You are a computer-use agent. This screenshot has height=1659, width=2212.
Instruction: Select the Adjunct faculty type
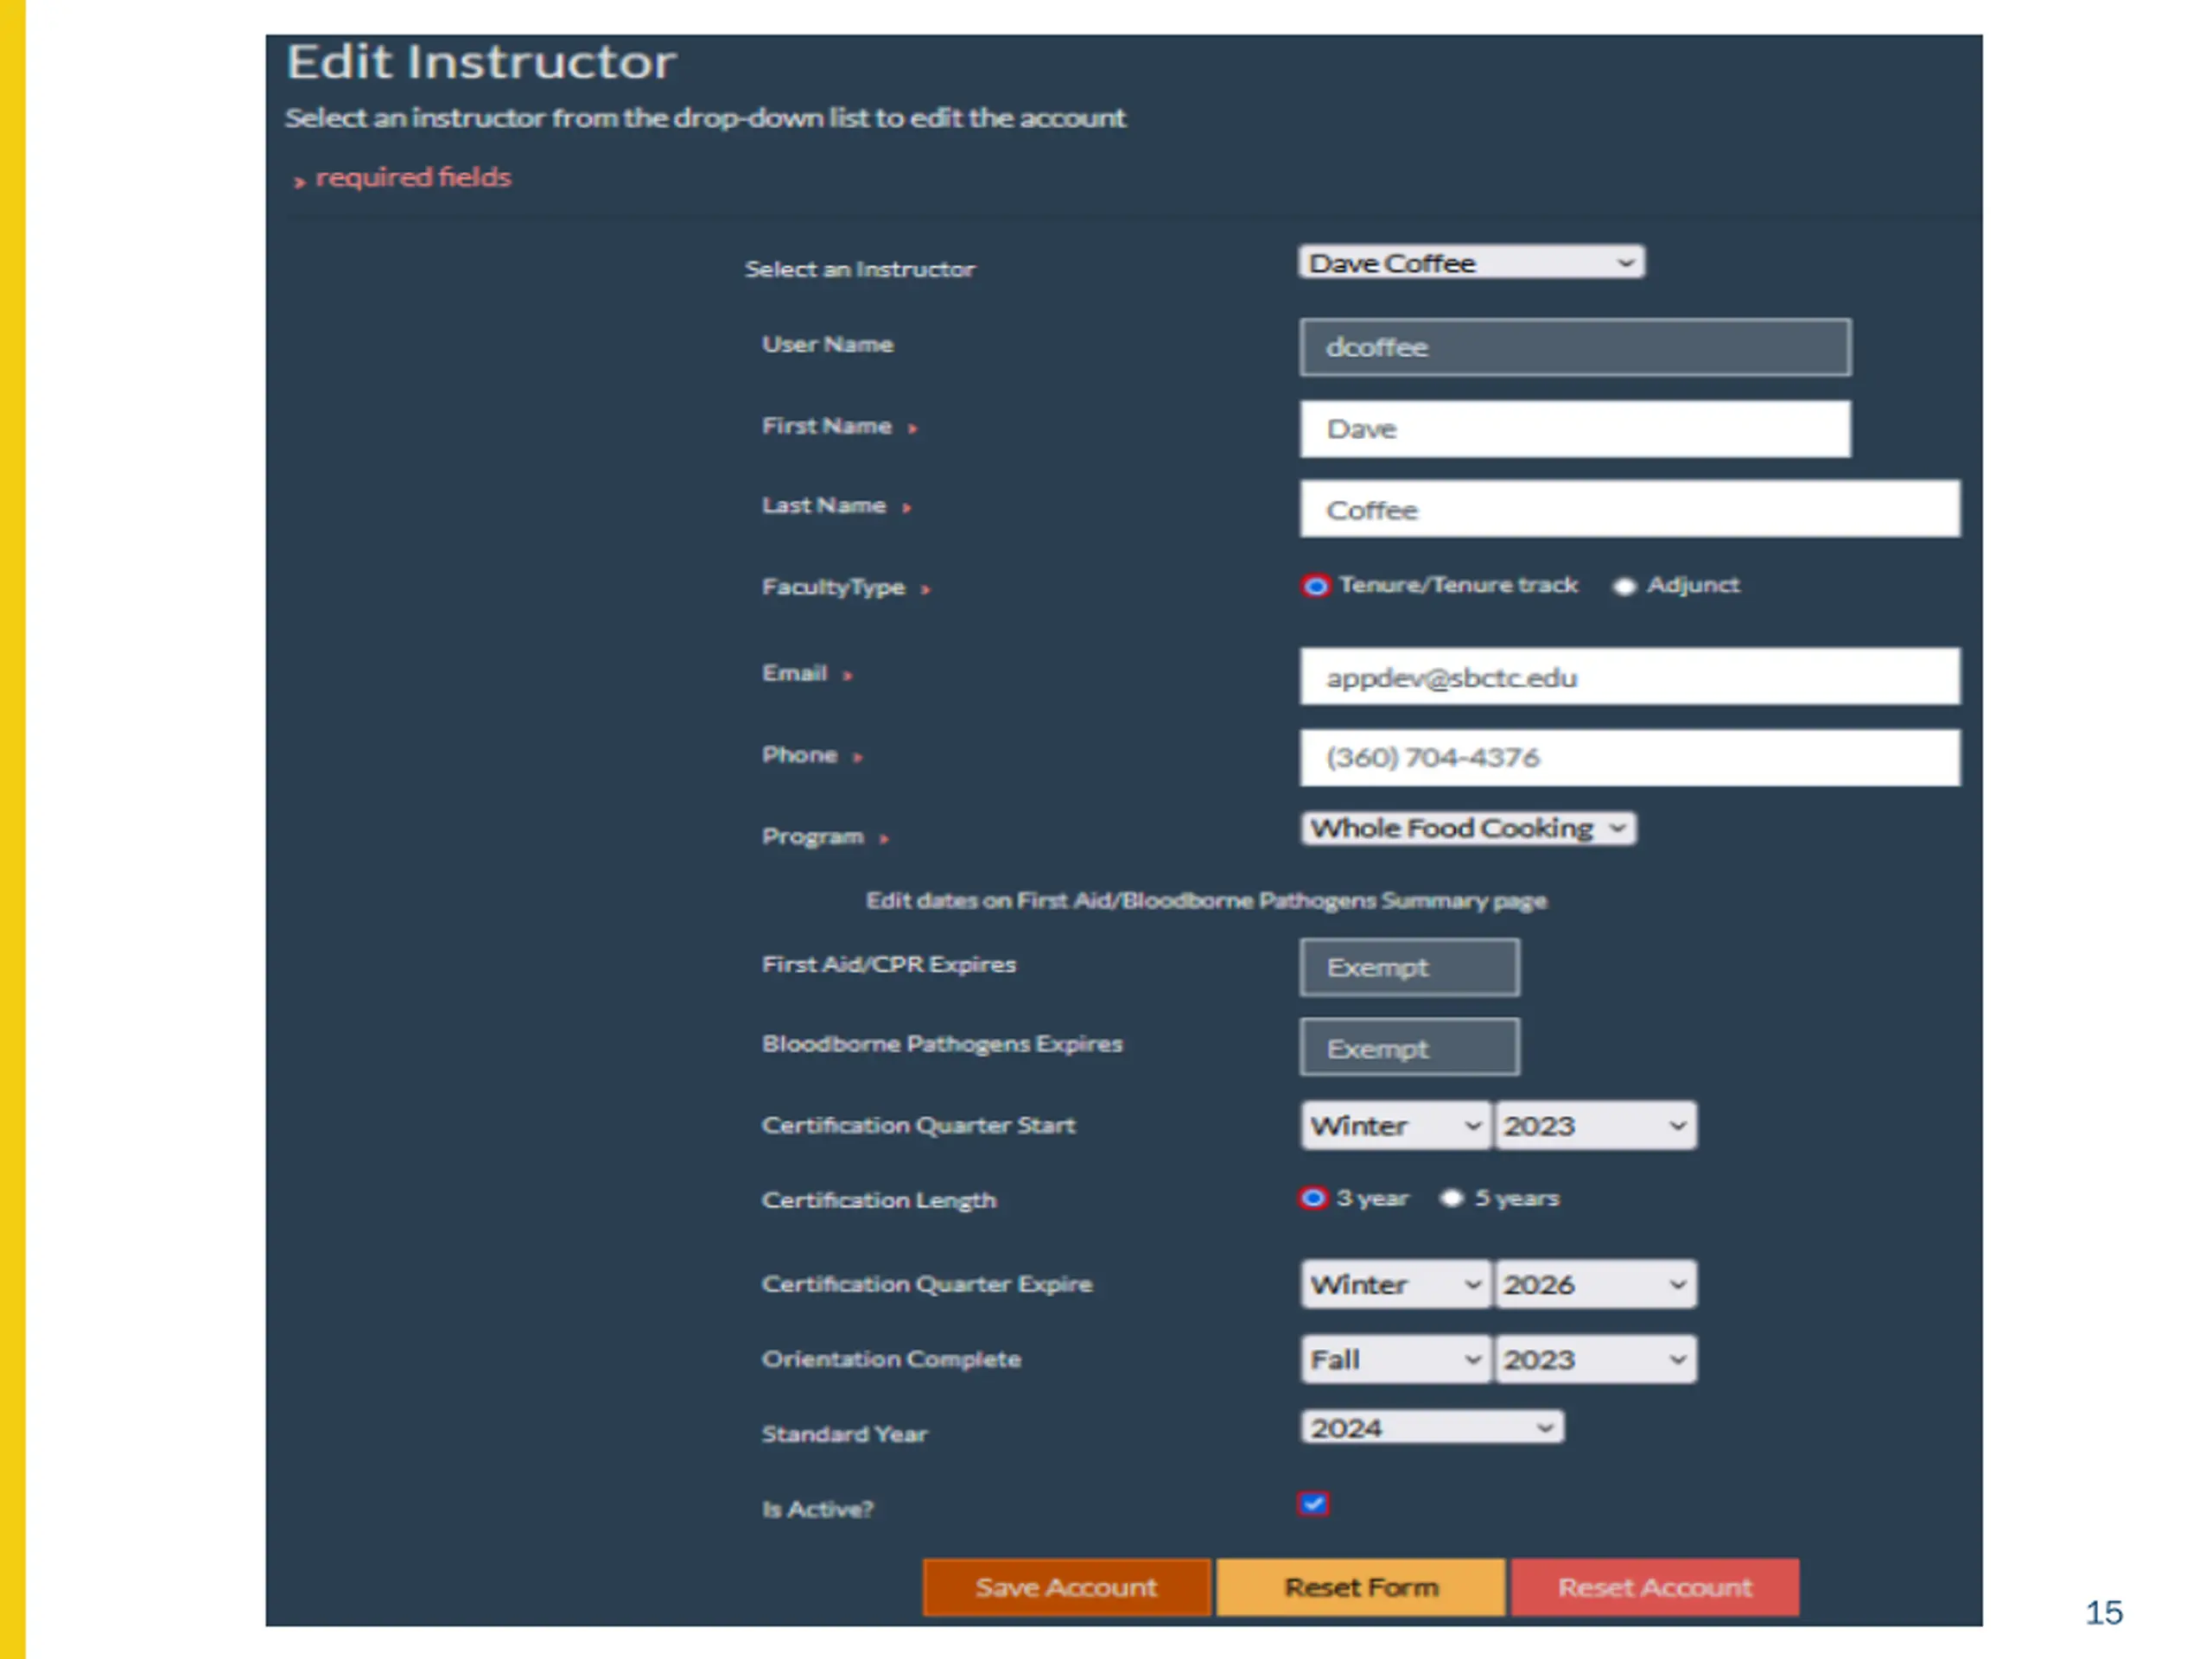(x=1625, y=586)
